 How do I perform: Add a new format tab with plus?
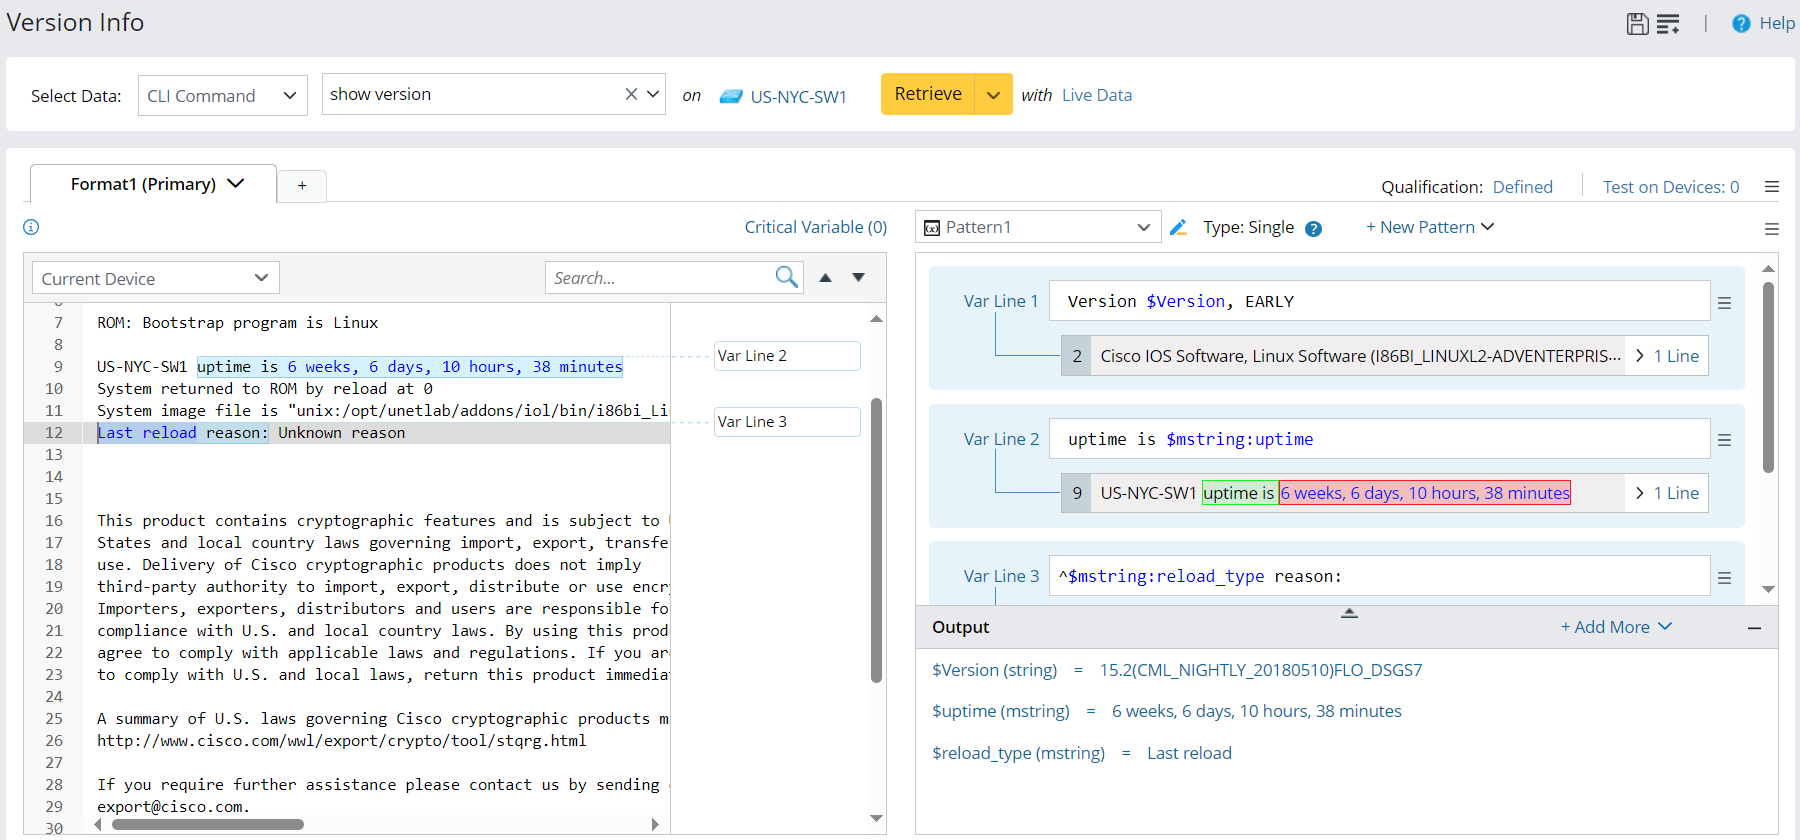tap(302, 186)
